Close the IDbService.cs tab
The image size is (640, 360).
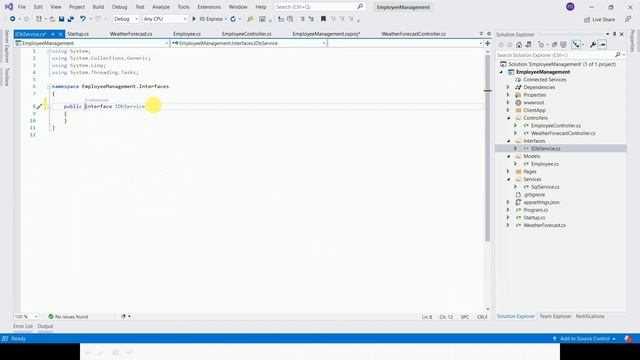pyautogui.click(x=60, y=34)
